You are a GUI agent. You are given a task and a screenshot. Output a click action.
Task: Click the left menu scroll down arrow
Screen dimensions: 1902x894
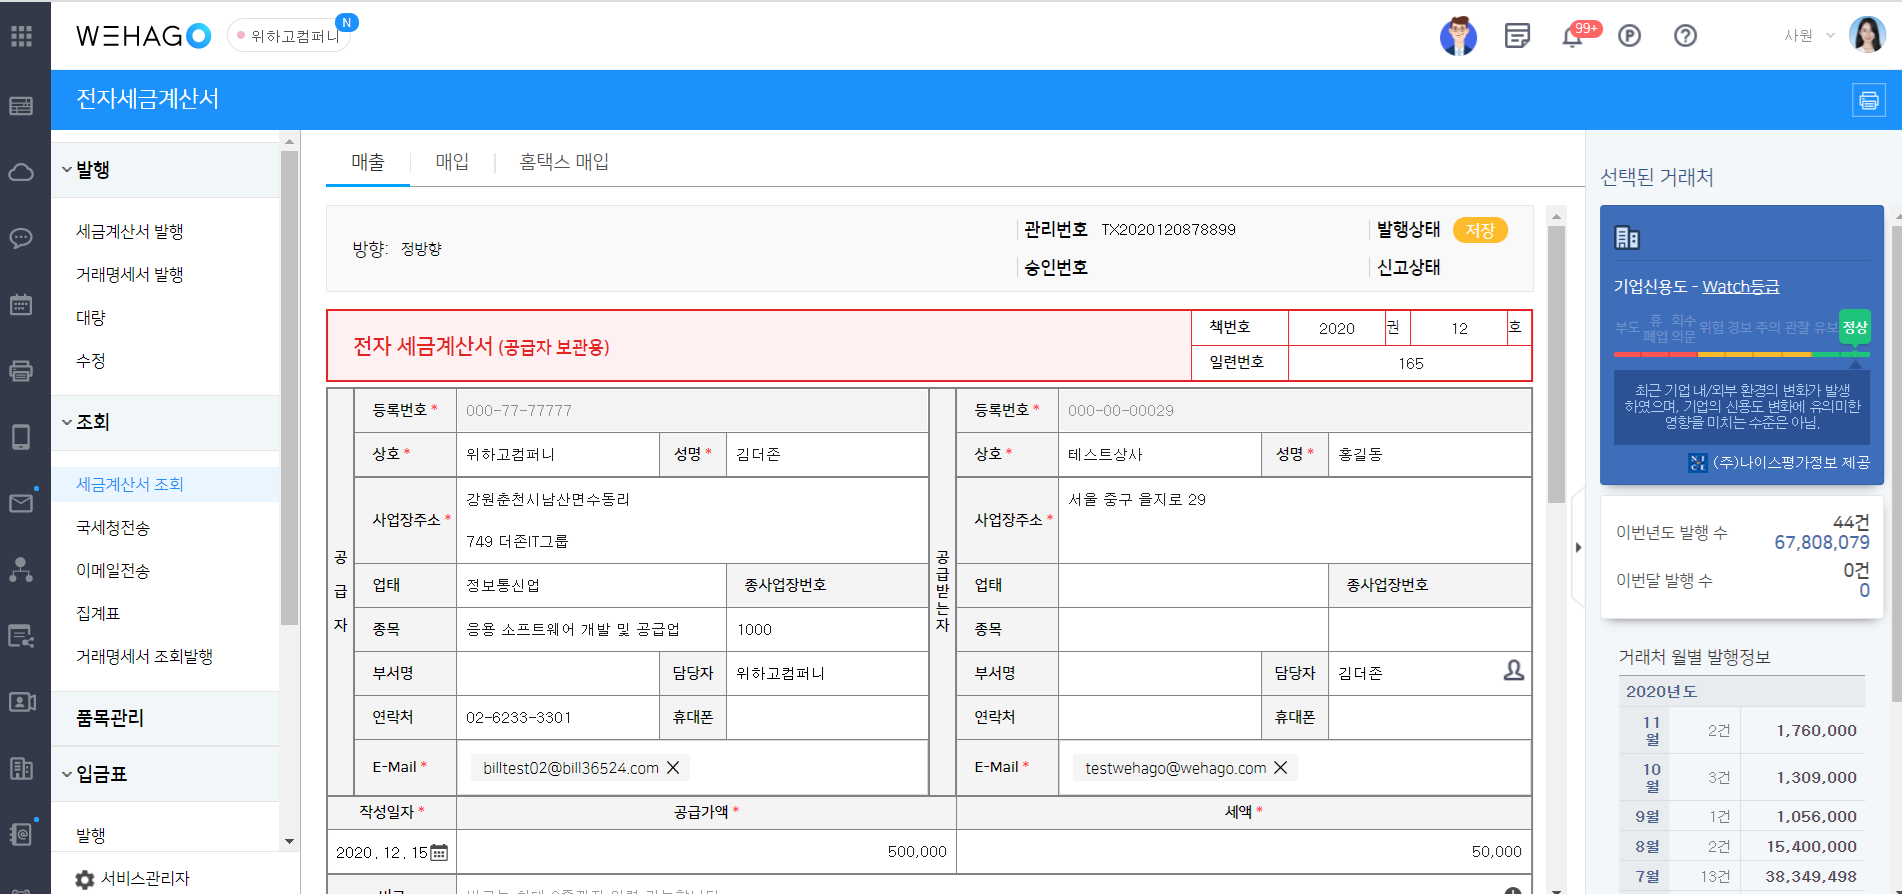coord(290,842)
